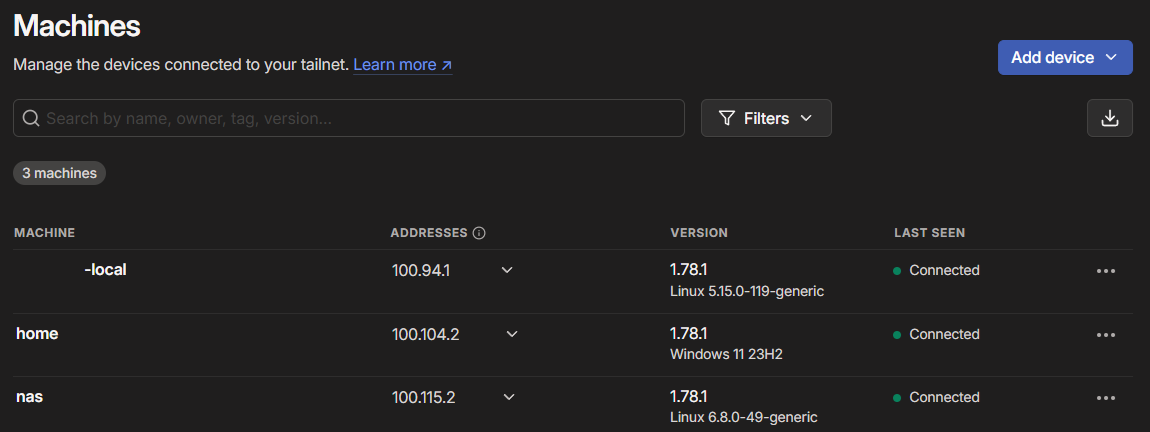Image resolution: width=1150 pixels, height=432 pixels.
Task: Open the nas machine details
Action: 29,397
